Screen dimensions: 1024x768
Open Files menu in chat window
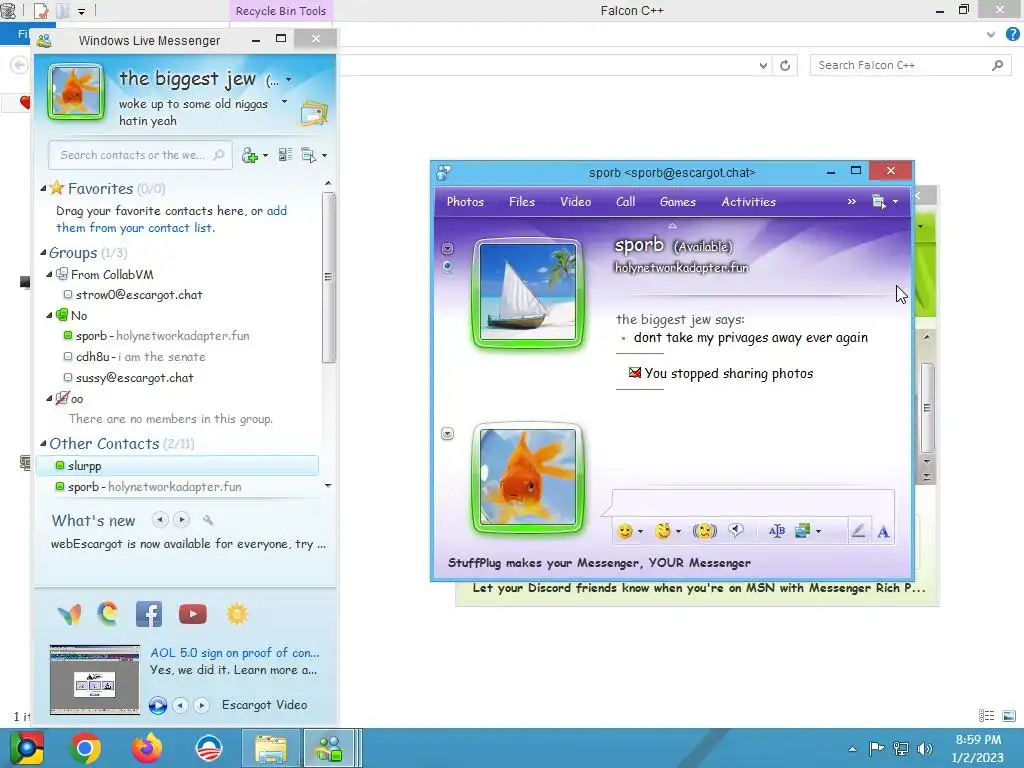coord(522,202)
